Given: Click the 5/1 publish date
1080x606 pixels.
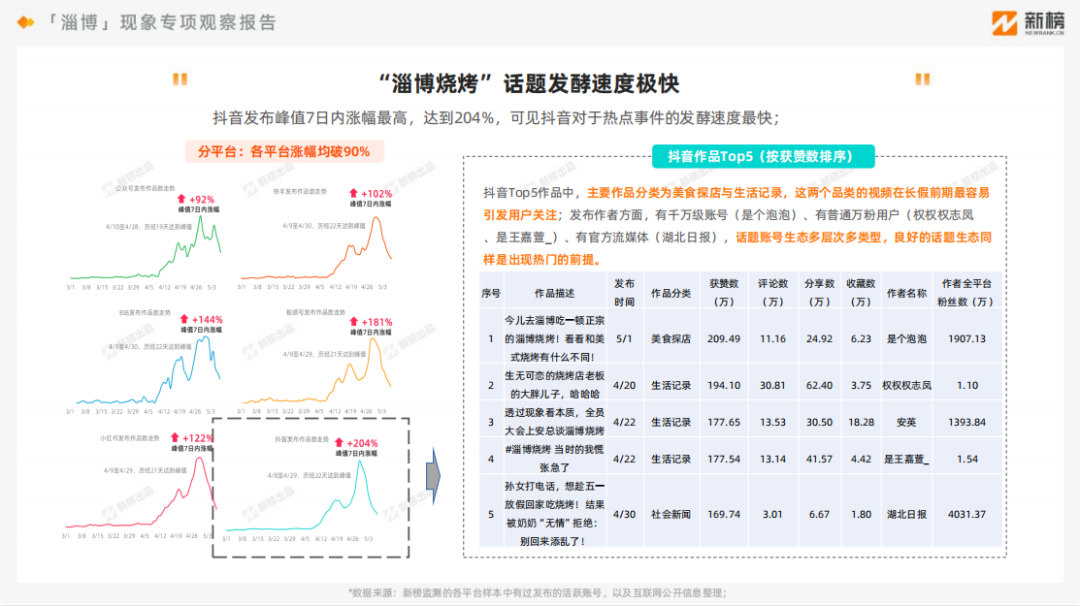Looking at the screenshot, I should 624,339.
